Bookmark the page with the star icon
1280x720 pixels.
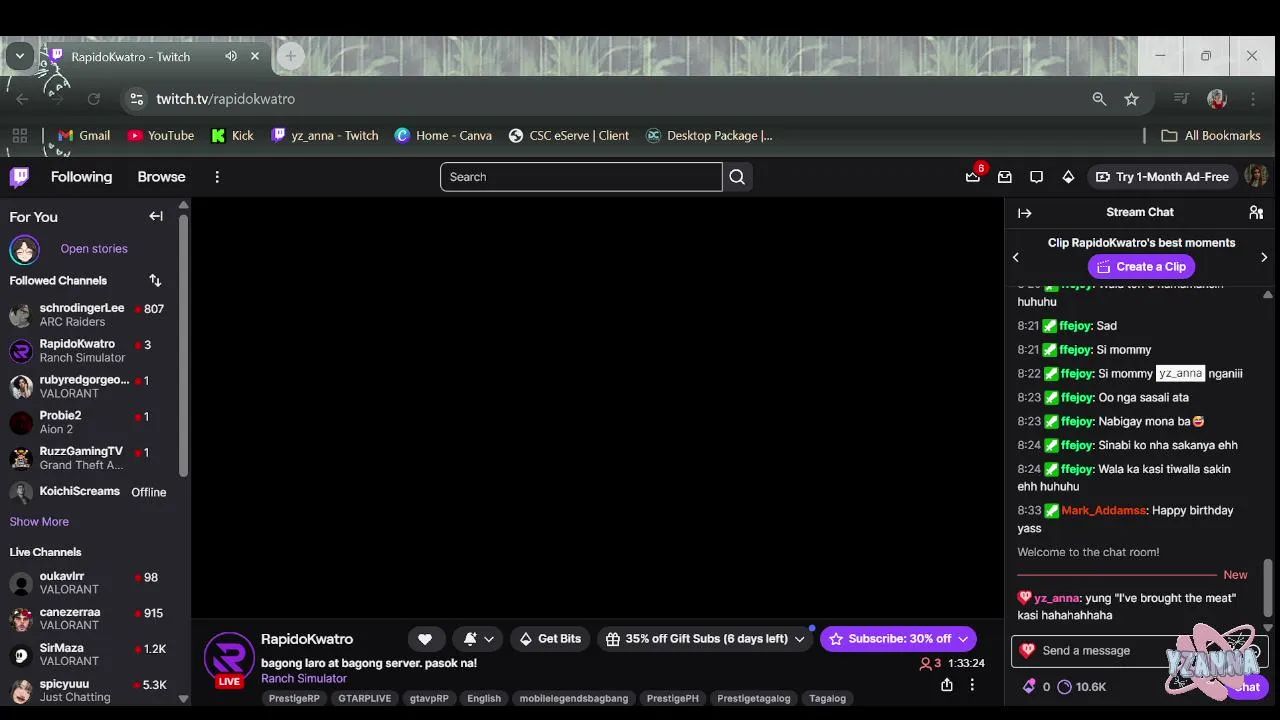(1131, 99)
